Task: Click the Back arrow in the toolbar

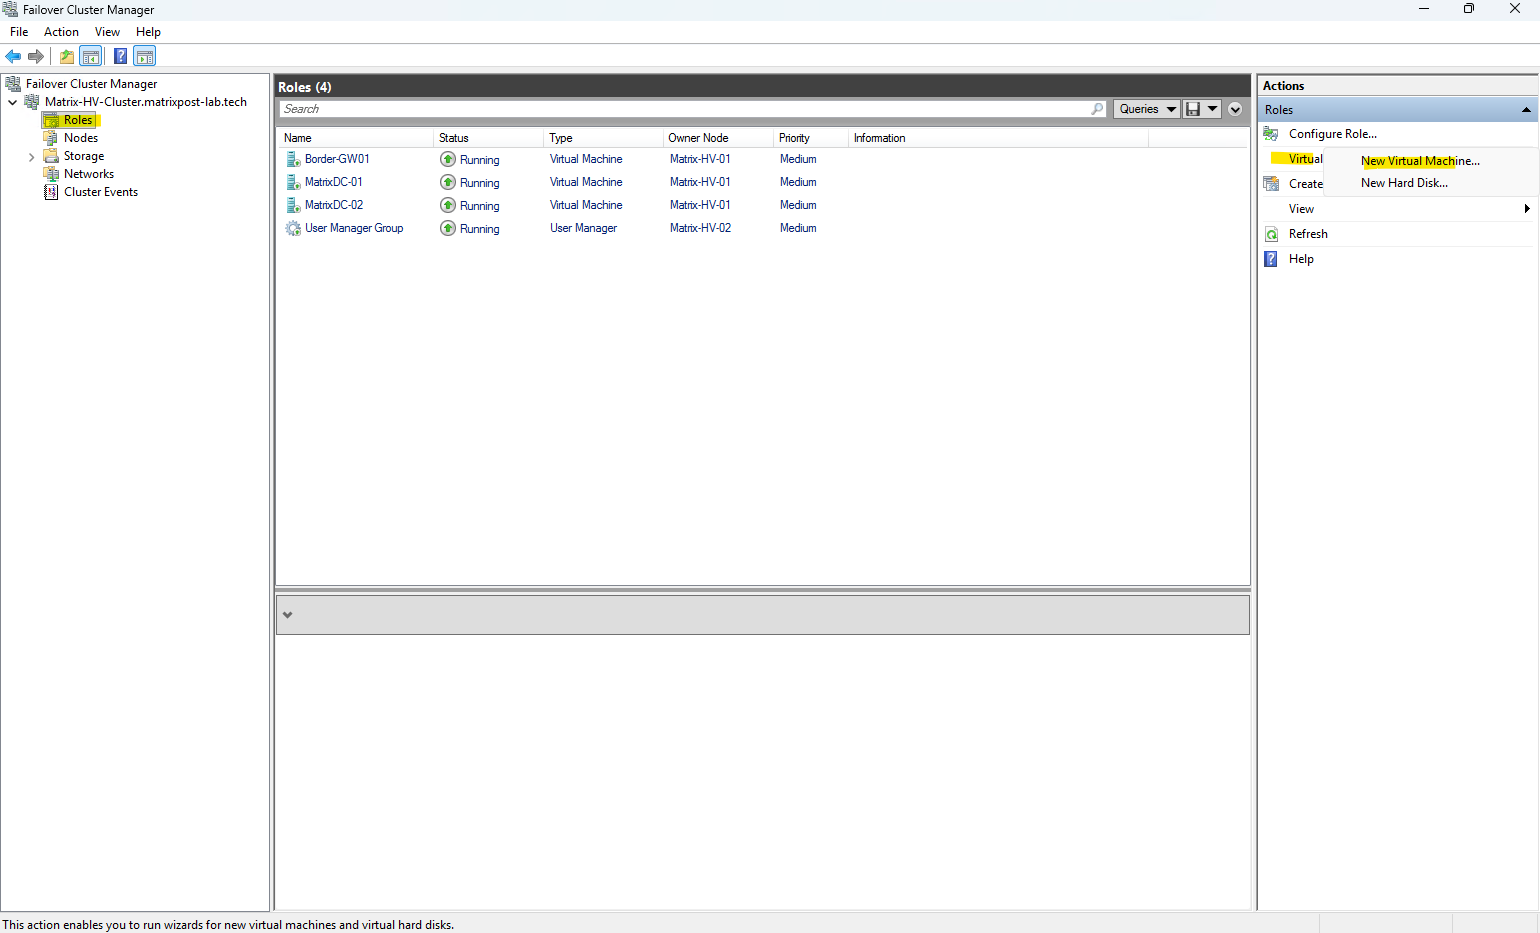Action: [x=14, y=56]
